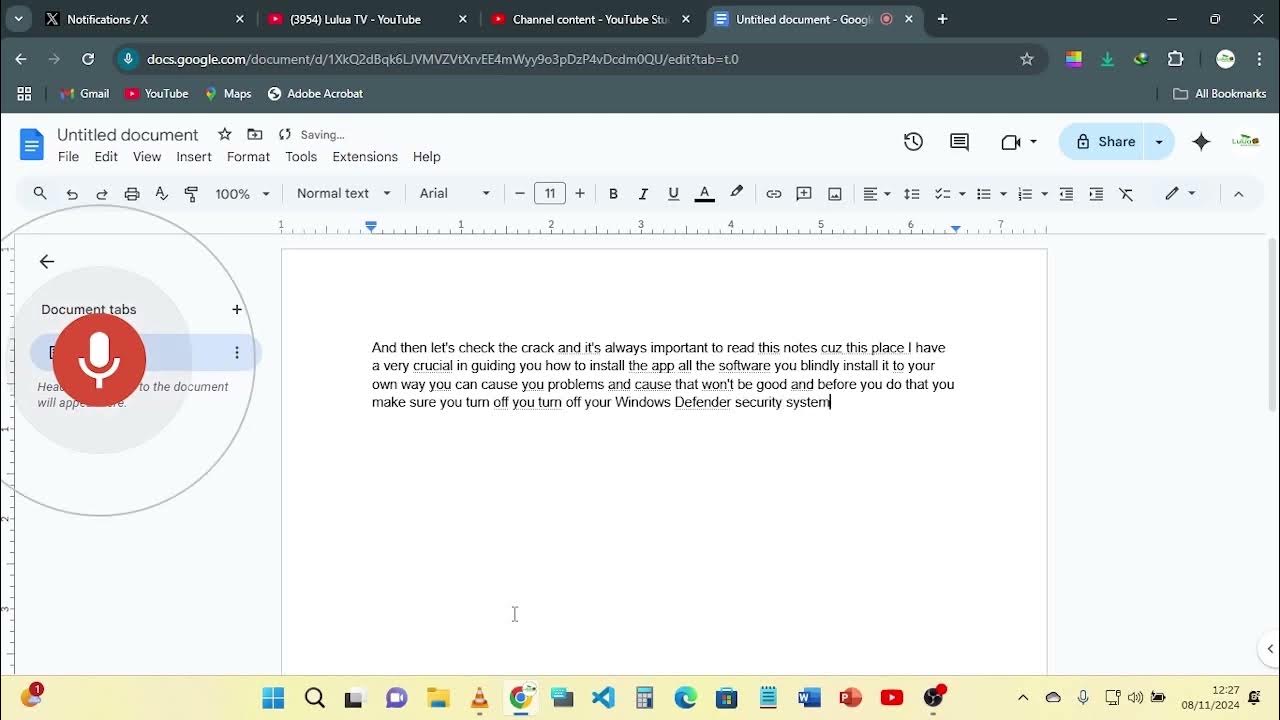
Task: Open the Chrome extensions puzzle icon
Action: [x=1175, y=59]
